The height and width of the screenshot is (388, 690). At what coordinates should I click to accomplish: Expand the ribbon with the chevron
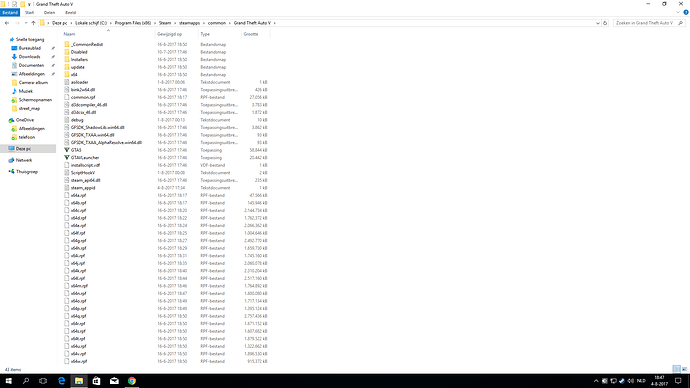point(678,12)
